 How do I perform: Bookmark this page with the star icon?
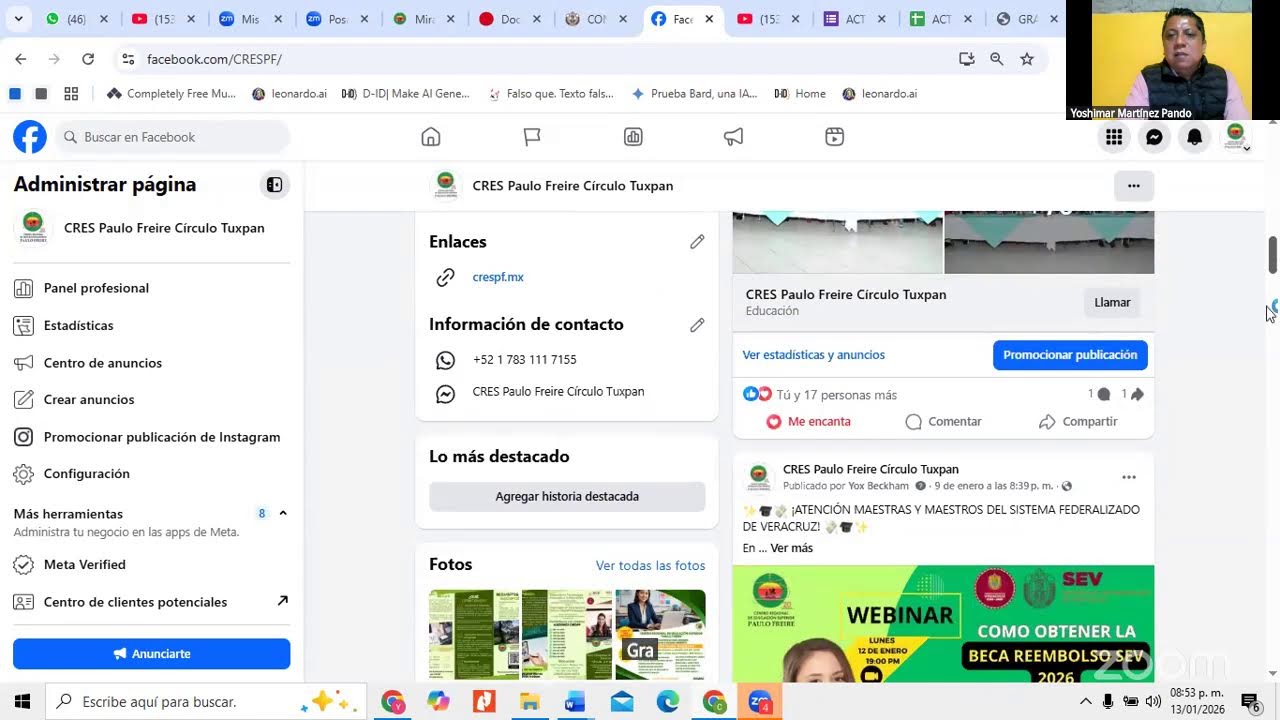click(x=1027, y=59)
